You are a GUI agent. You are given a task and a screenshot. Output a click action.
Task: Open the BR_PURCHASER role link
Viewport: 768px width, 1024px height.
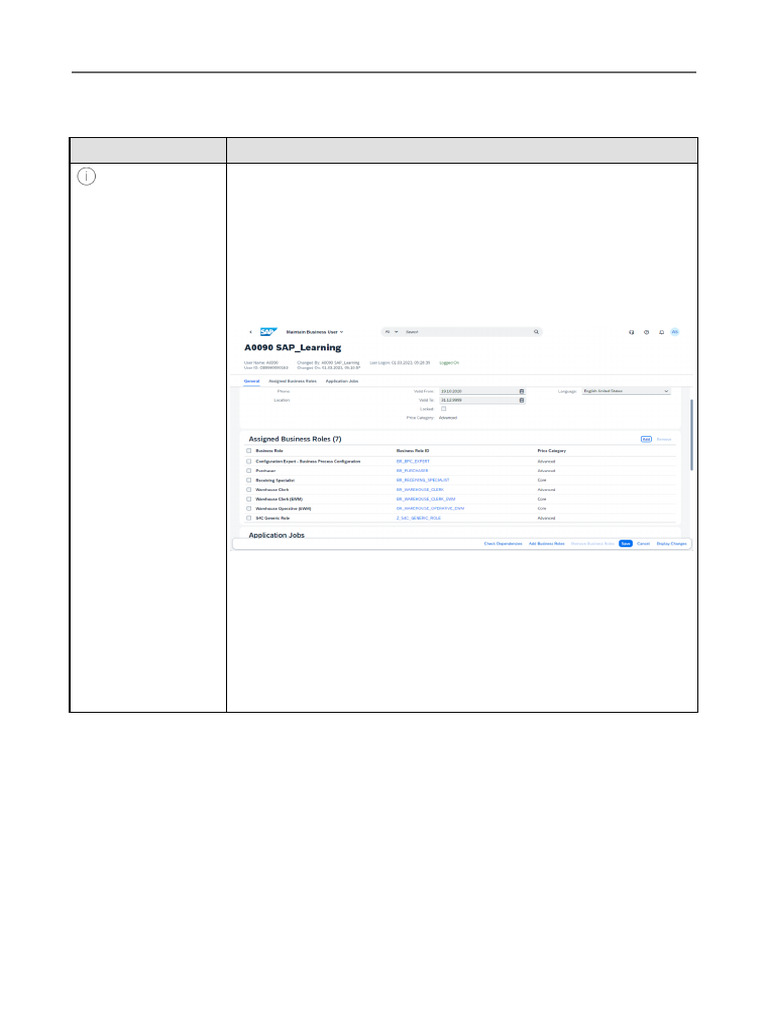(x=412, y=471)
